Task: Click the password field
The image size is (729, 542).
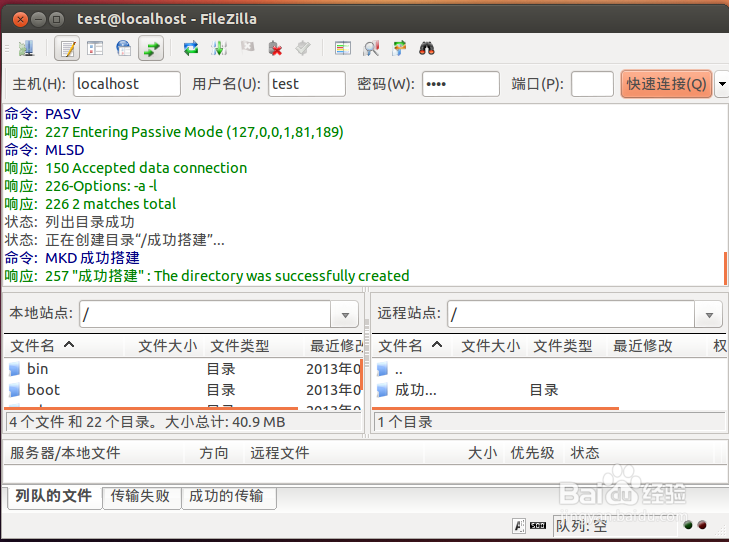Action: pos(461,84)
